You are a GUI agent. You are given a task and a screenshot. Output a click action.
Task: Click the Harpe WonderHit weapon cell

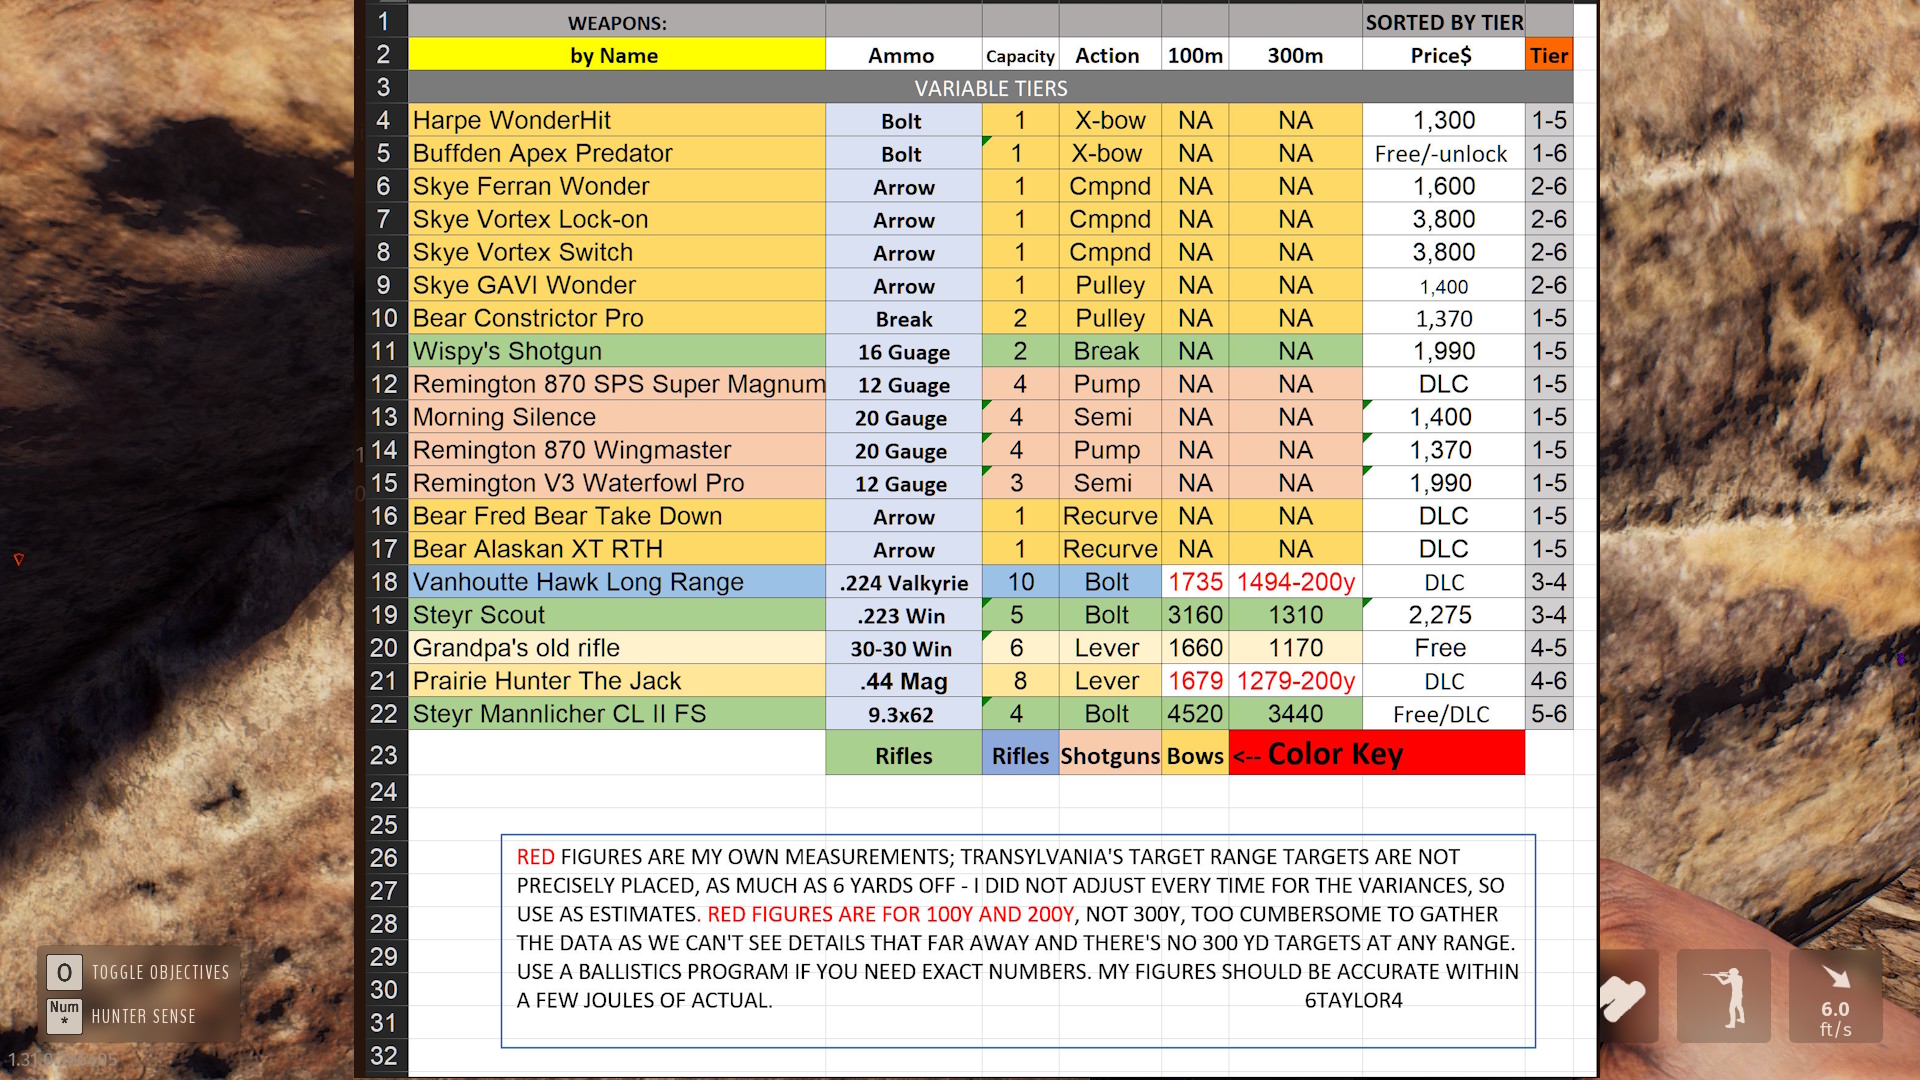[616, 120]
